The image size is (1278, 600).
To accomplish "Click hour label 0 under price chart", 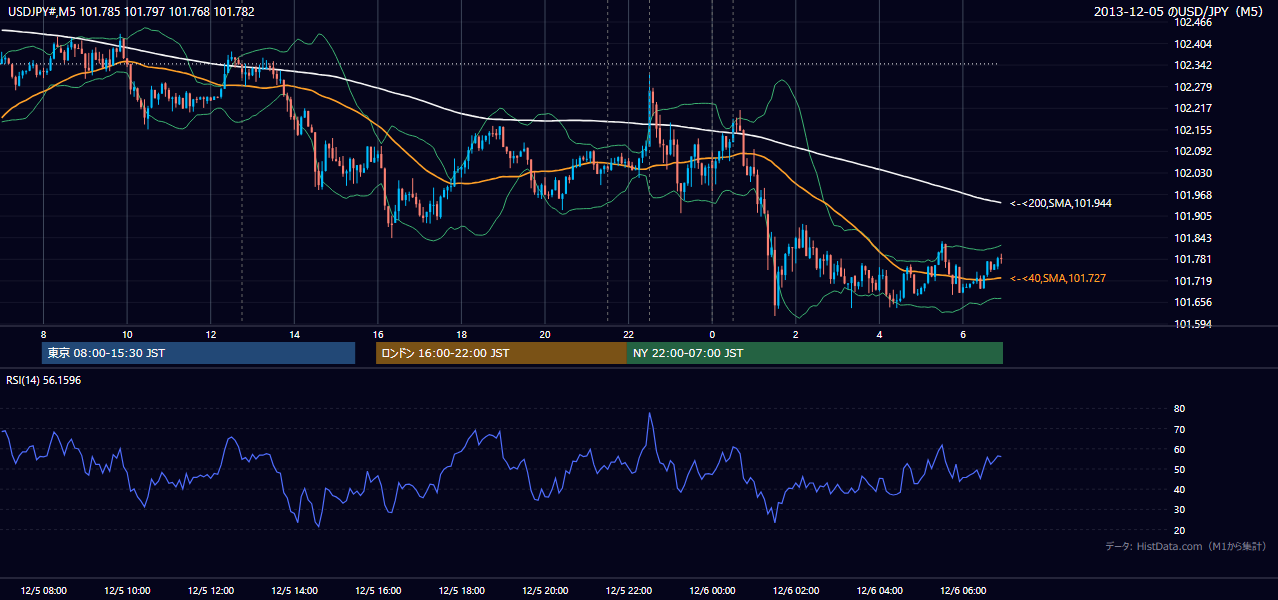I will tap(712, 334).
